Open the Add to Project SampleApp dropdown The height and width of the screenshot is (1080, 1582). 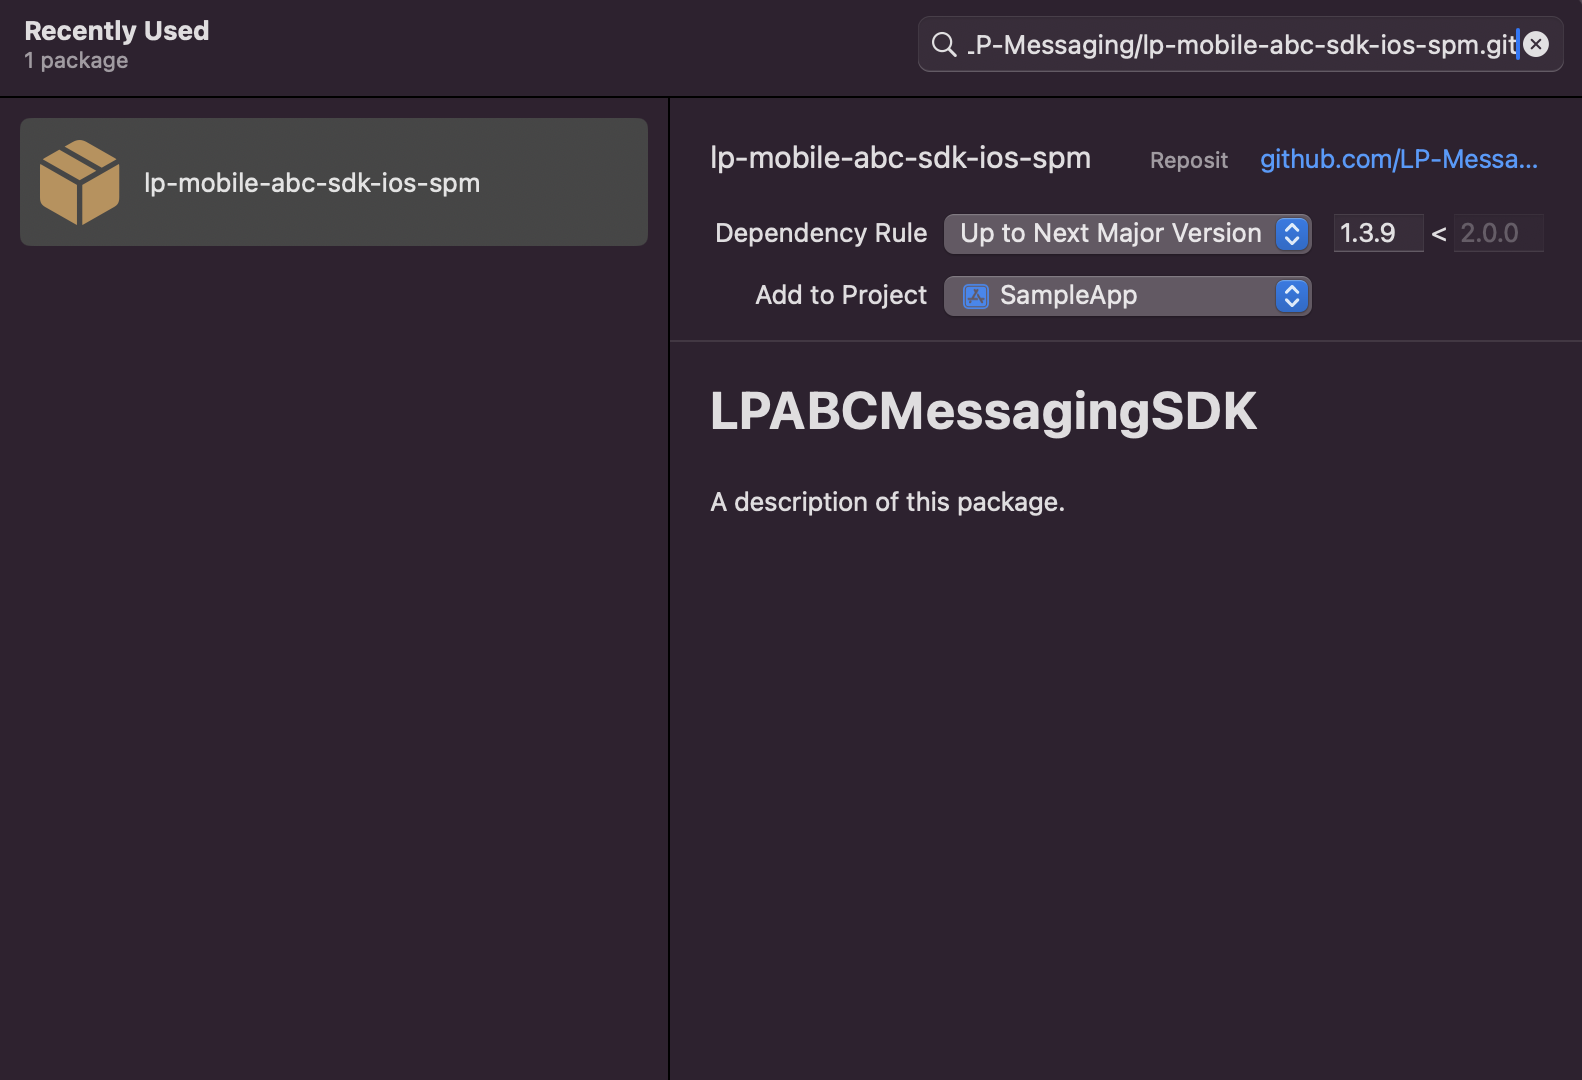pos(1128,296)
